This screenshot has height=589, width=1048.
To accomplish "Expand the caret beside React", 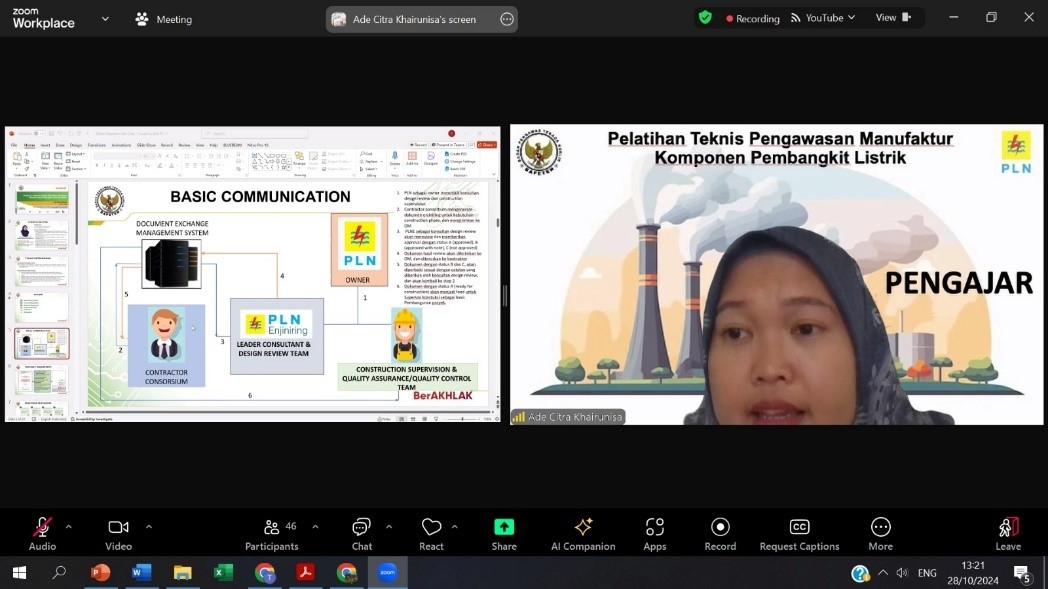I will click(x=454, y=527).
